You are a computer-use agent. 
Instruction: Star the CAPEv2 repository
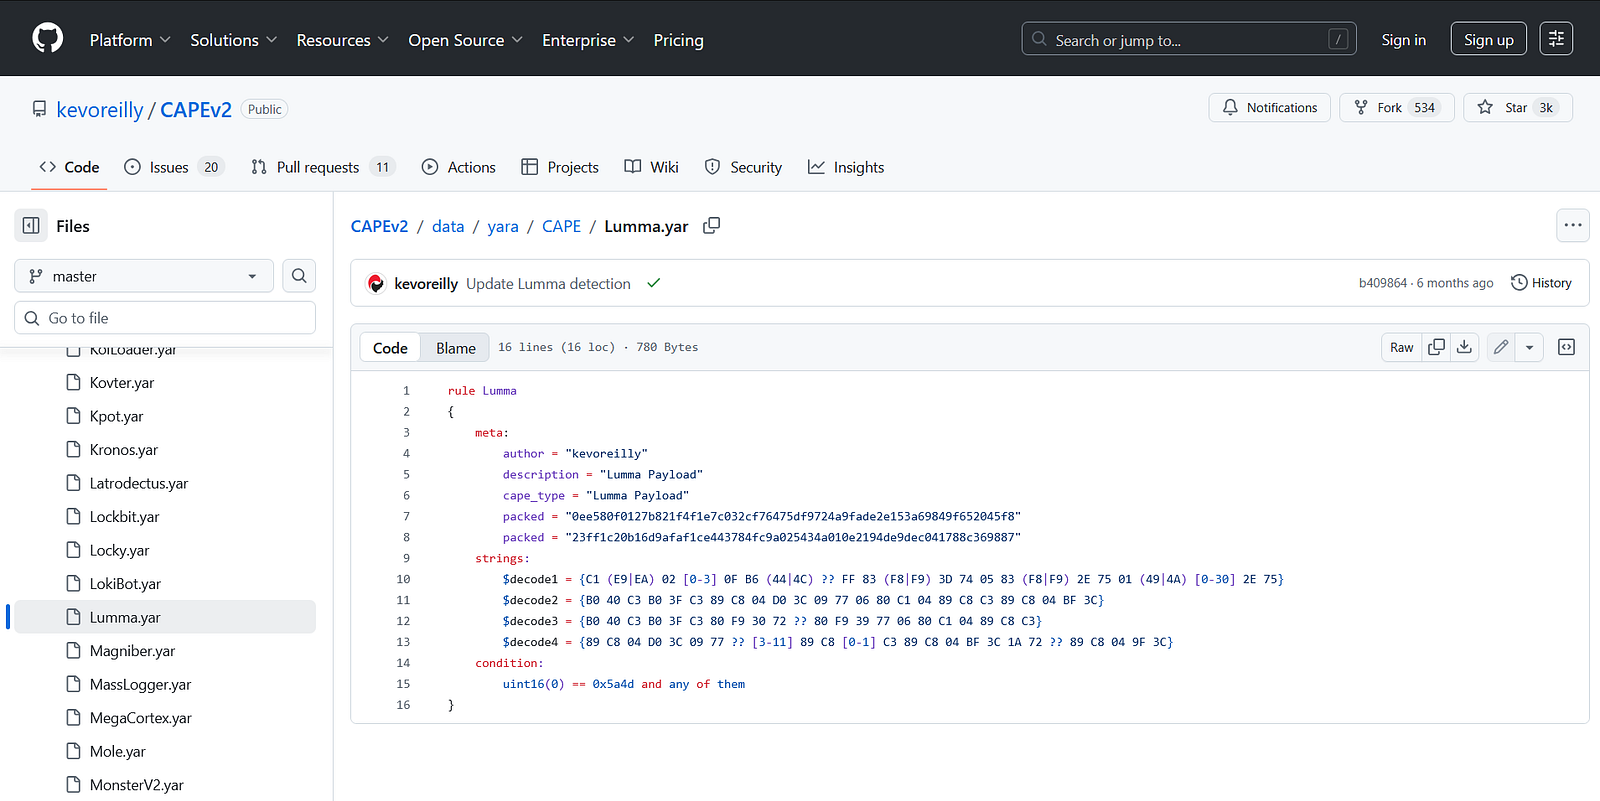(x=1518, y=108)
